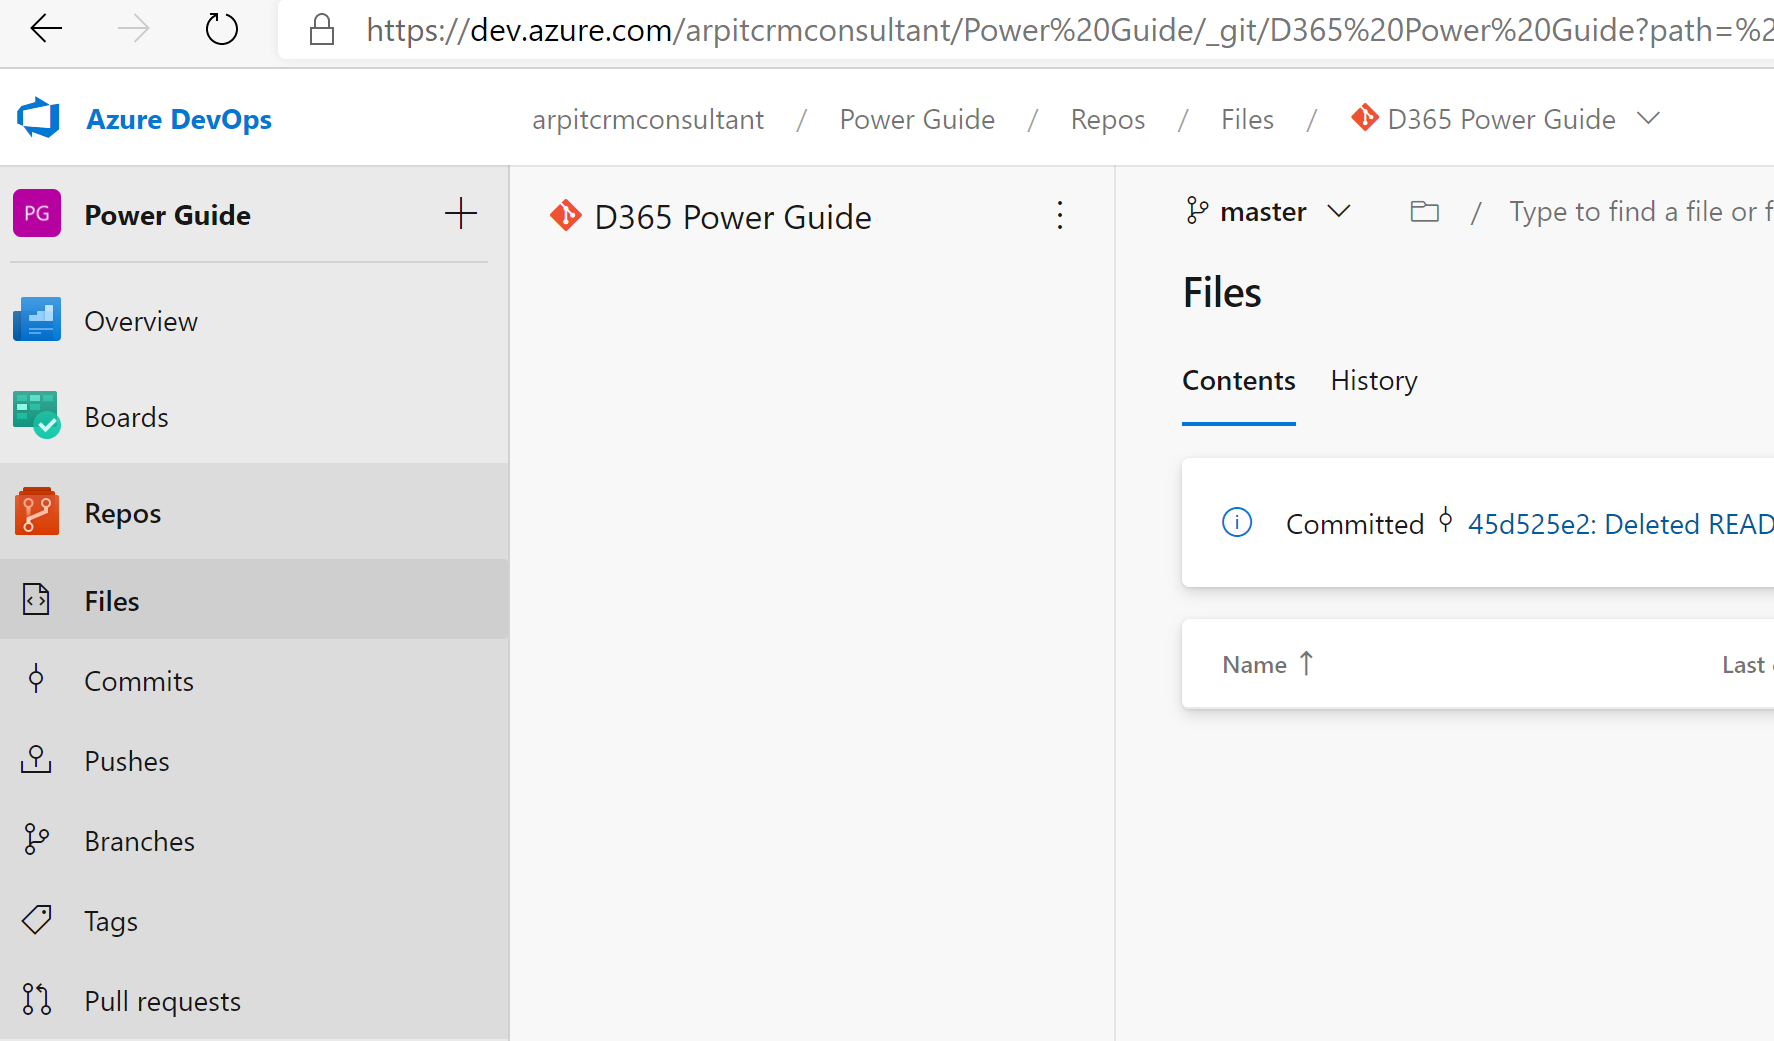Viewport: 1774px width, 1041px height.
Task: Click the PG project avatar
Action: 37,213
